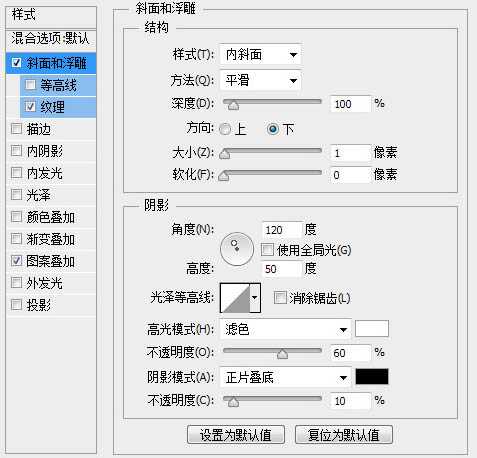The image size is (477, 458).
Task: Open 内阴影 settings panel
Action: (51, 151)
